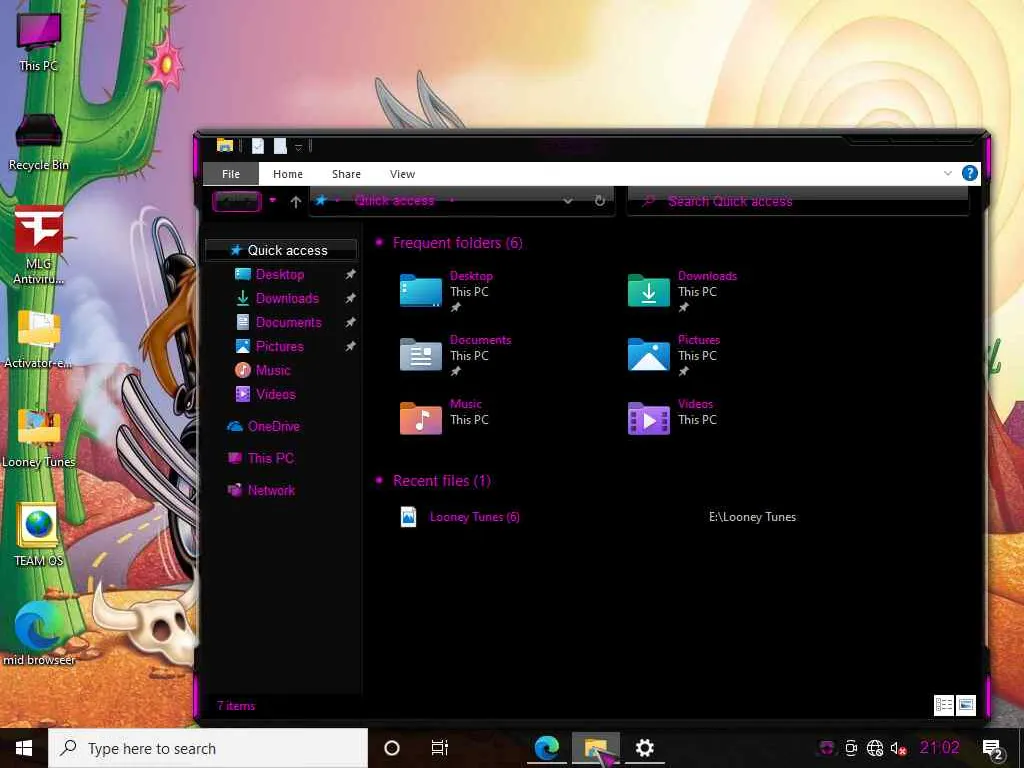Image resolution: width=1024 pixels, height=768 pixels.
Task: Click the Music folder icon in Frequent folders
Action: click(x=421, y=419)
